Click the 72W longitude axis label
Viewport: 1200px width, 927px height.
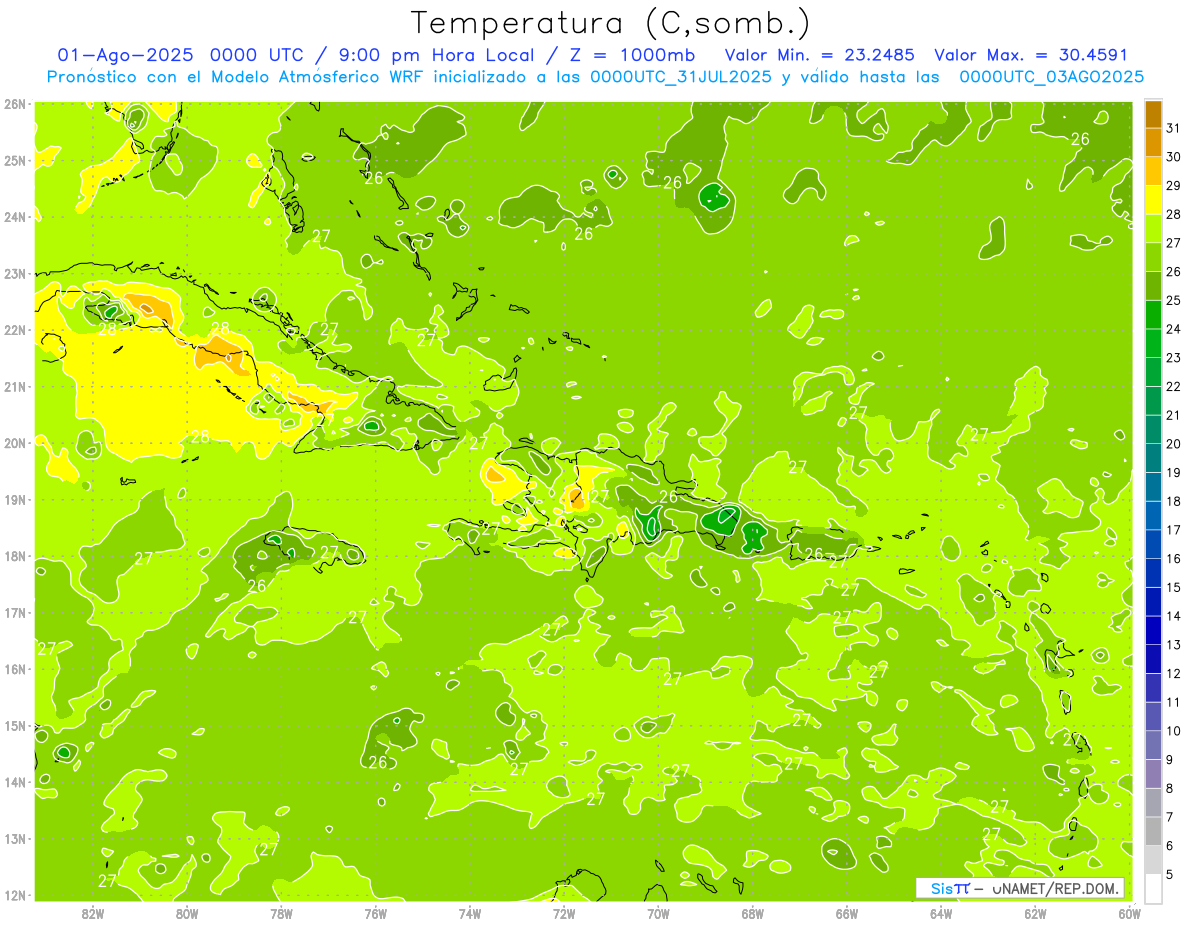(x=564, y=912)
